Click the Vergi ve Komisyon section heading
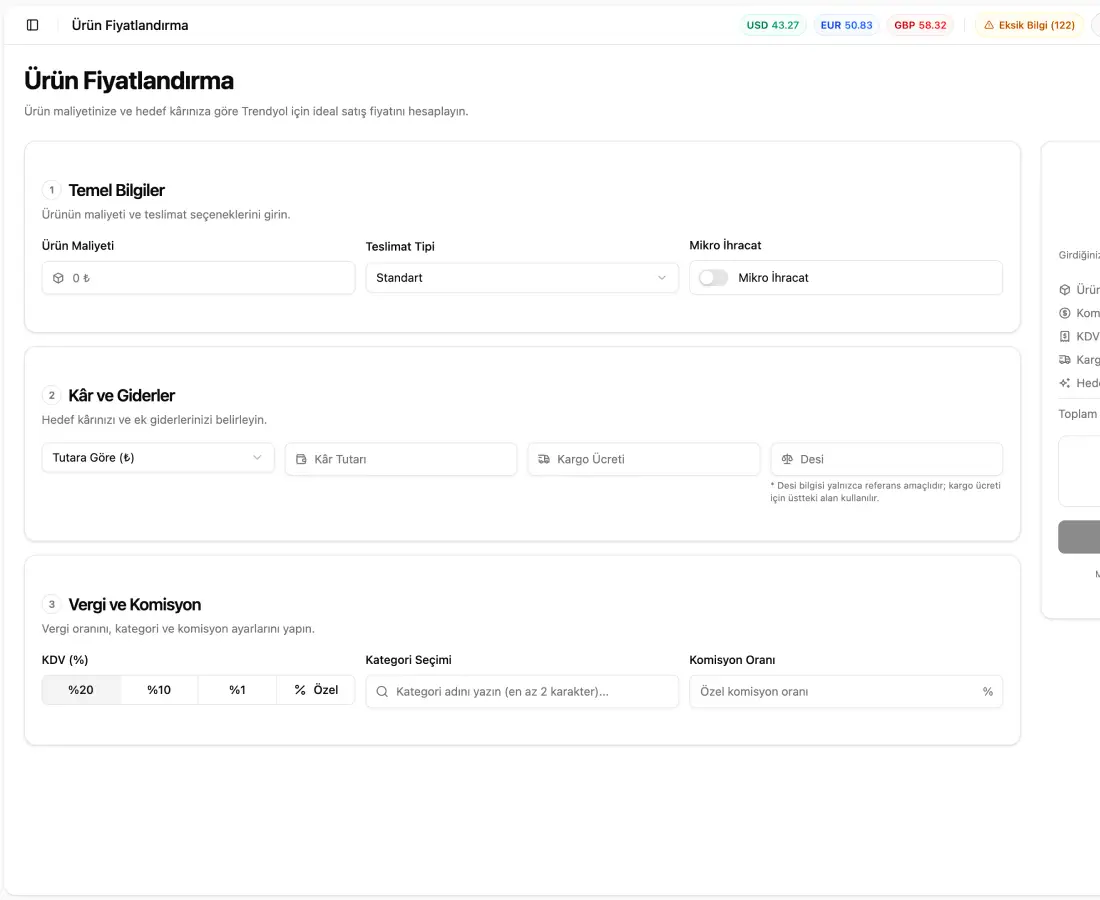The width and height of the screenshot is (1100, 900). [135, 605]
